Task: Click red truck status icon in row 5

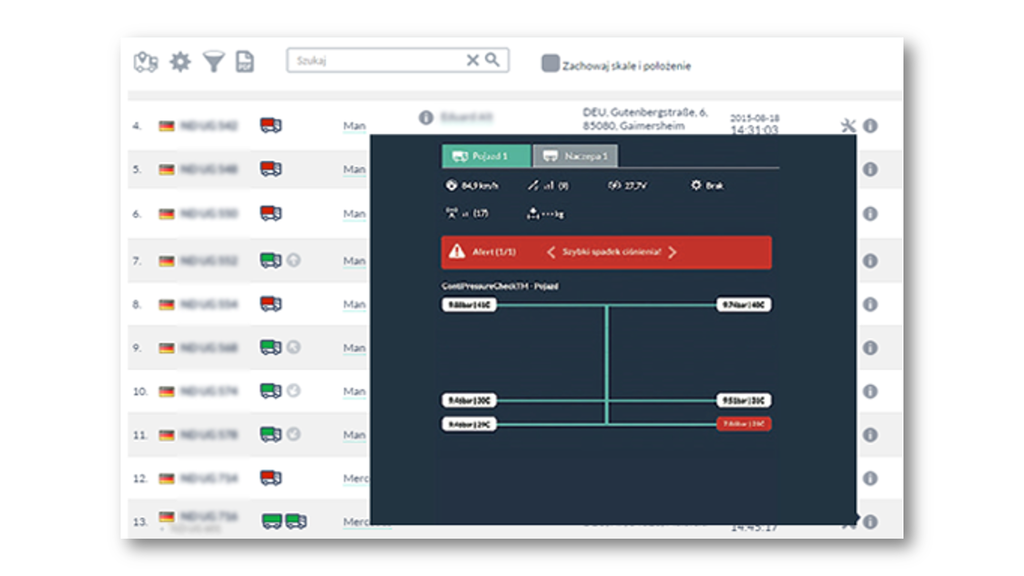Action: pos(271,169)
